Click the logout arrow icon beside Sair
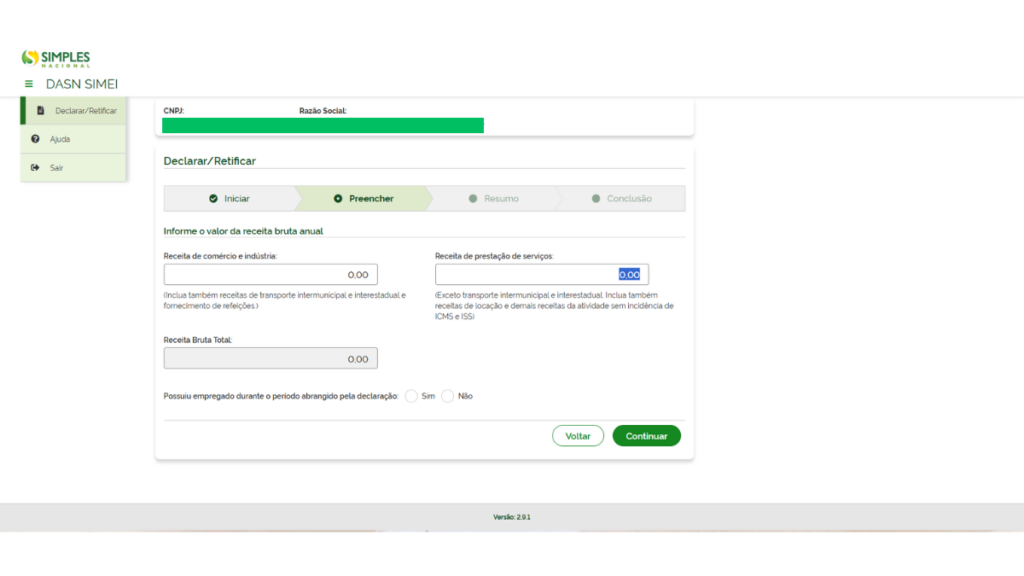 (37, 166)
